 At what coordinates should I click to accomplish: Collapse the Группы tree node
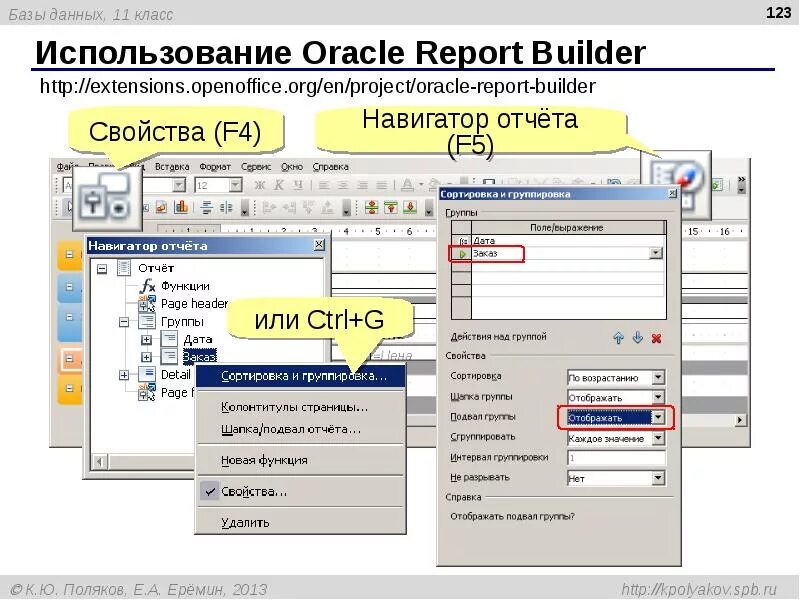(x=124, y=322)
